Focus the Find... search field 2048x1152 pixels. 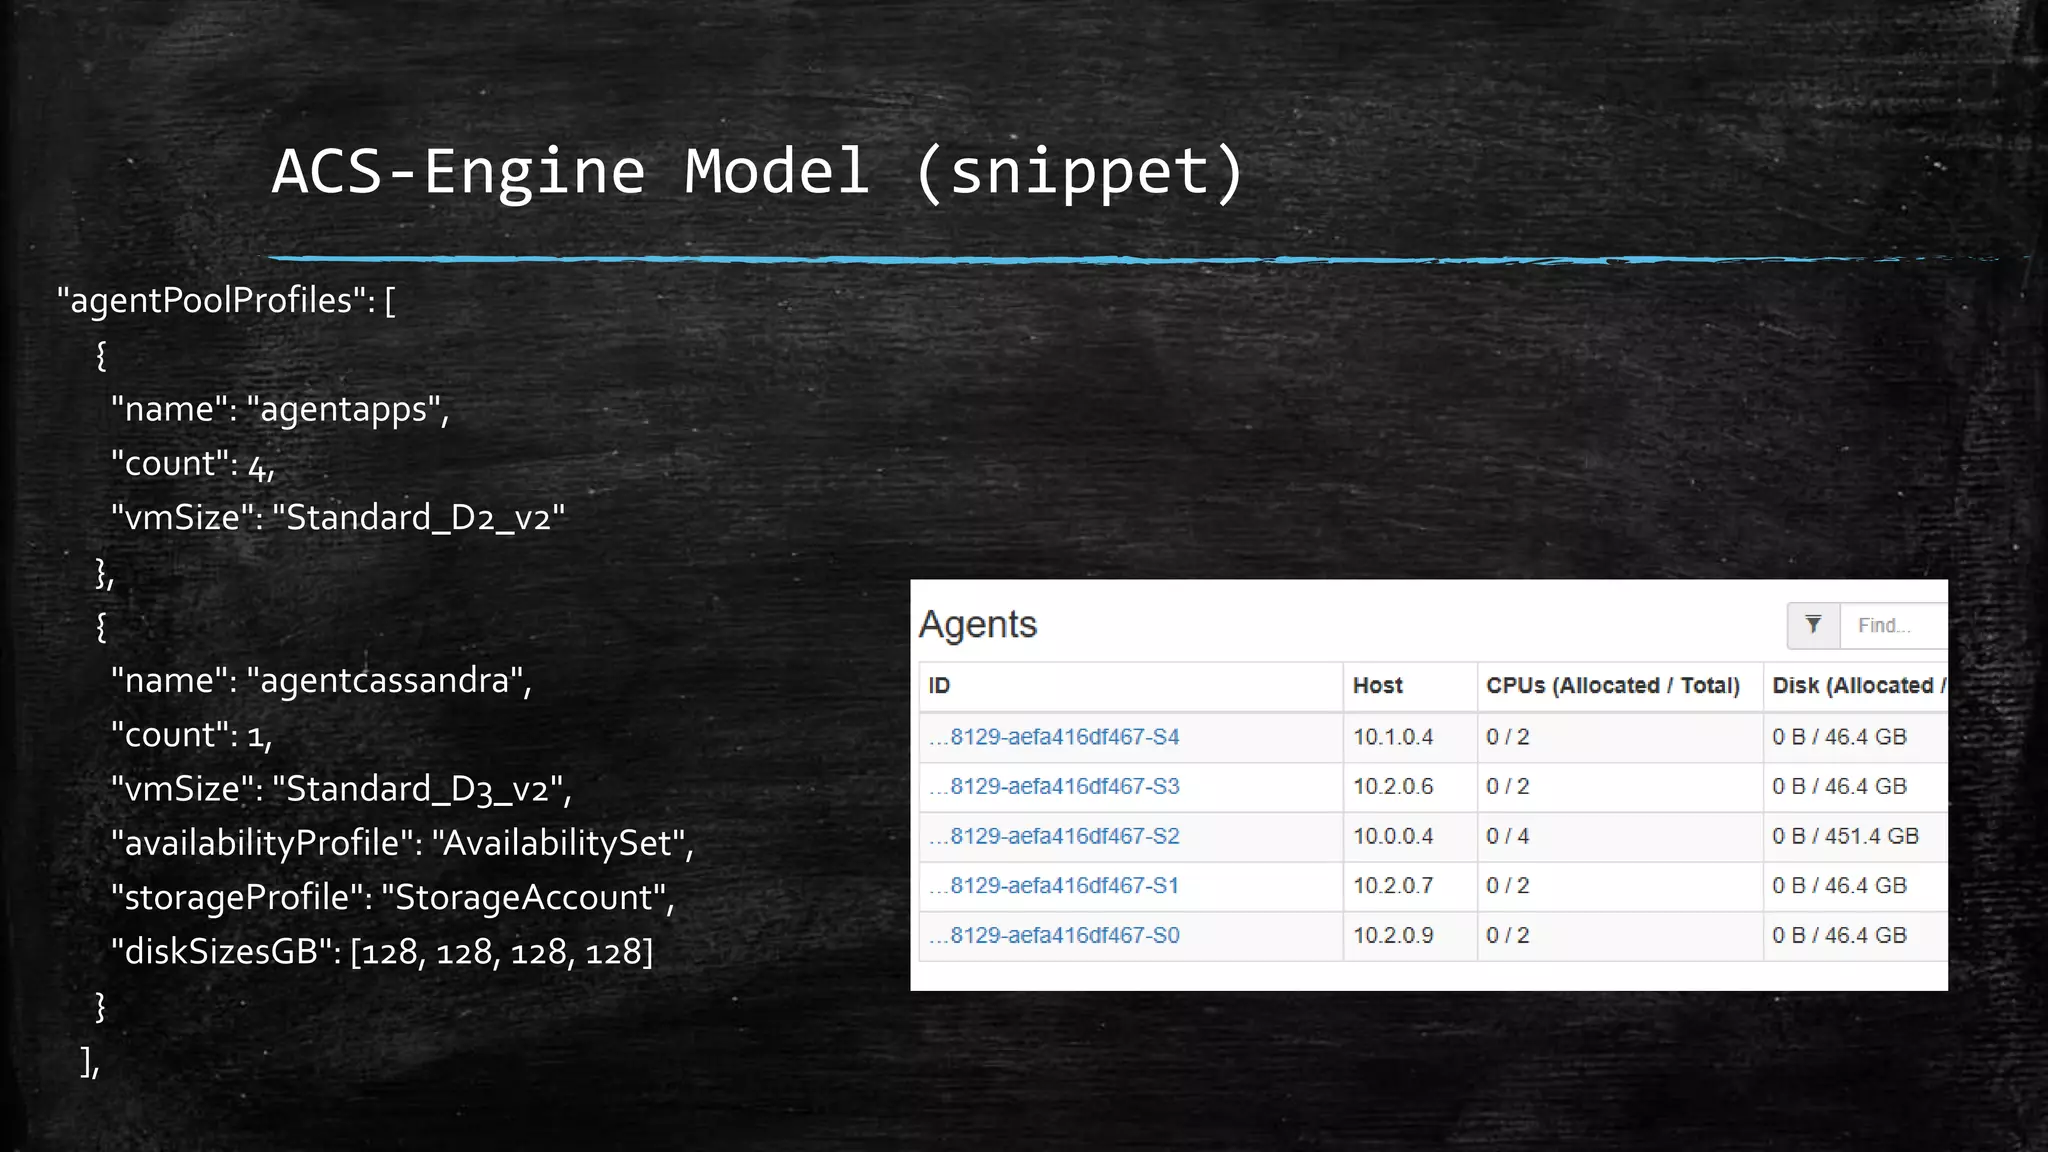point(1893,625)
